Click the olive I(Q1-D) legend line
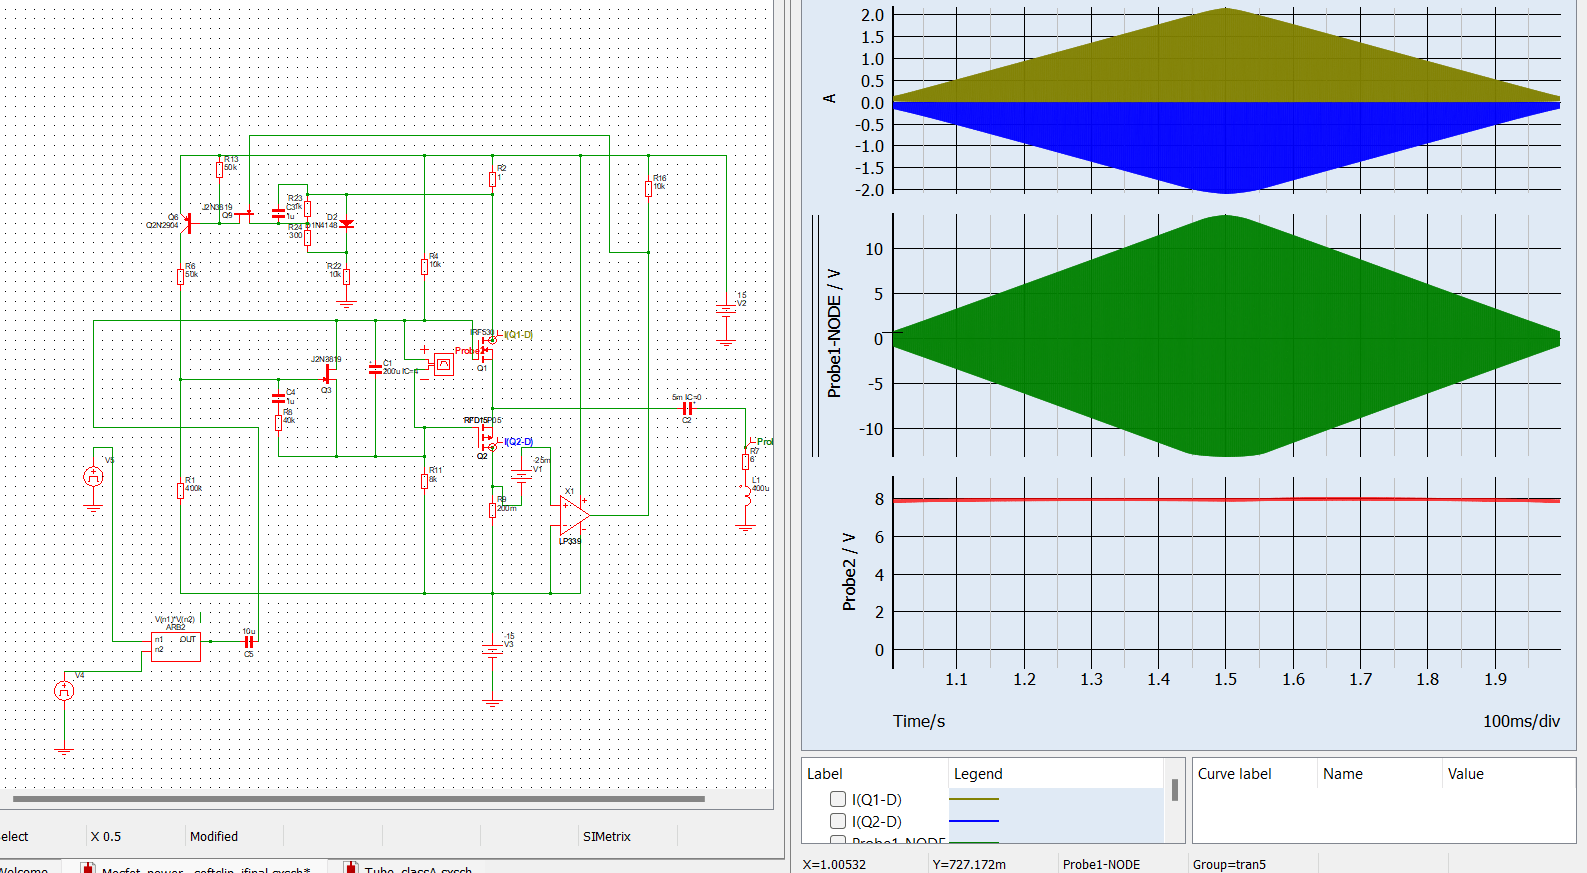This screenshot has width=1587, height=873. point(974,799)
